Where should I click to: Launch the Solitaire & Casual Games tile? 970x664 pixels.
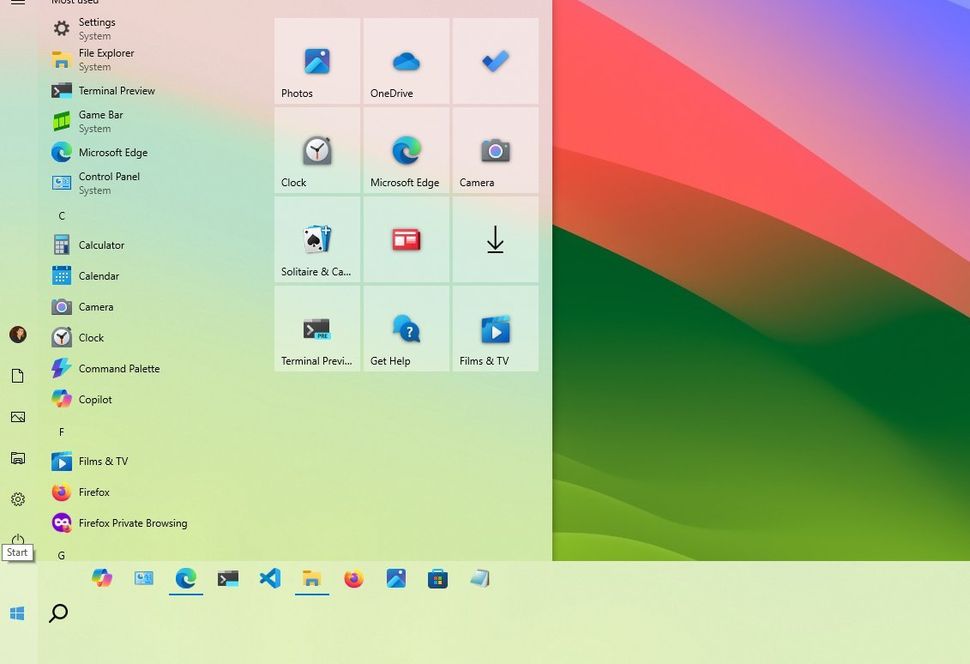(x=316, y=239)
